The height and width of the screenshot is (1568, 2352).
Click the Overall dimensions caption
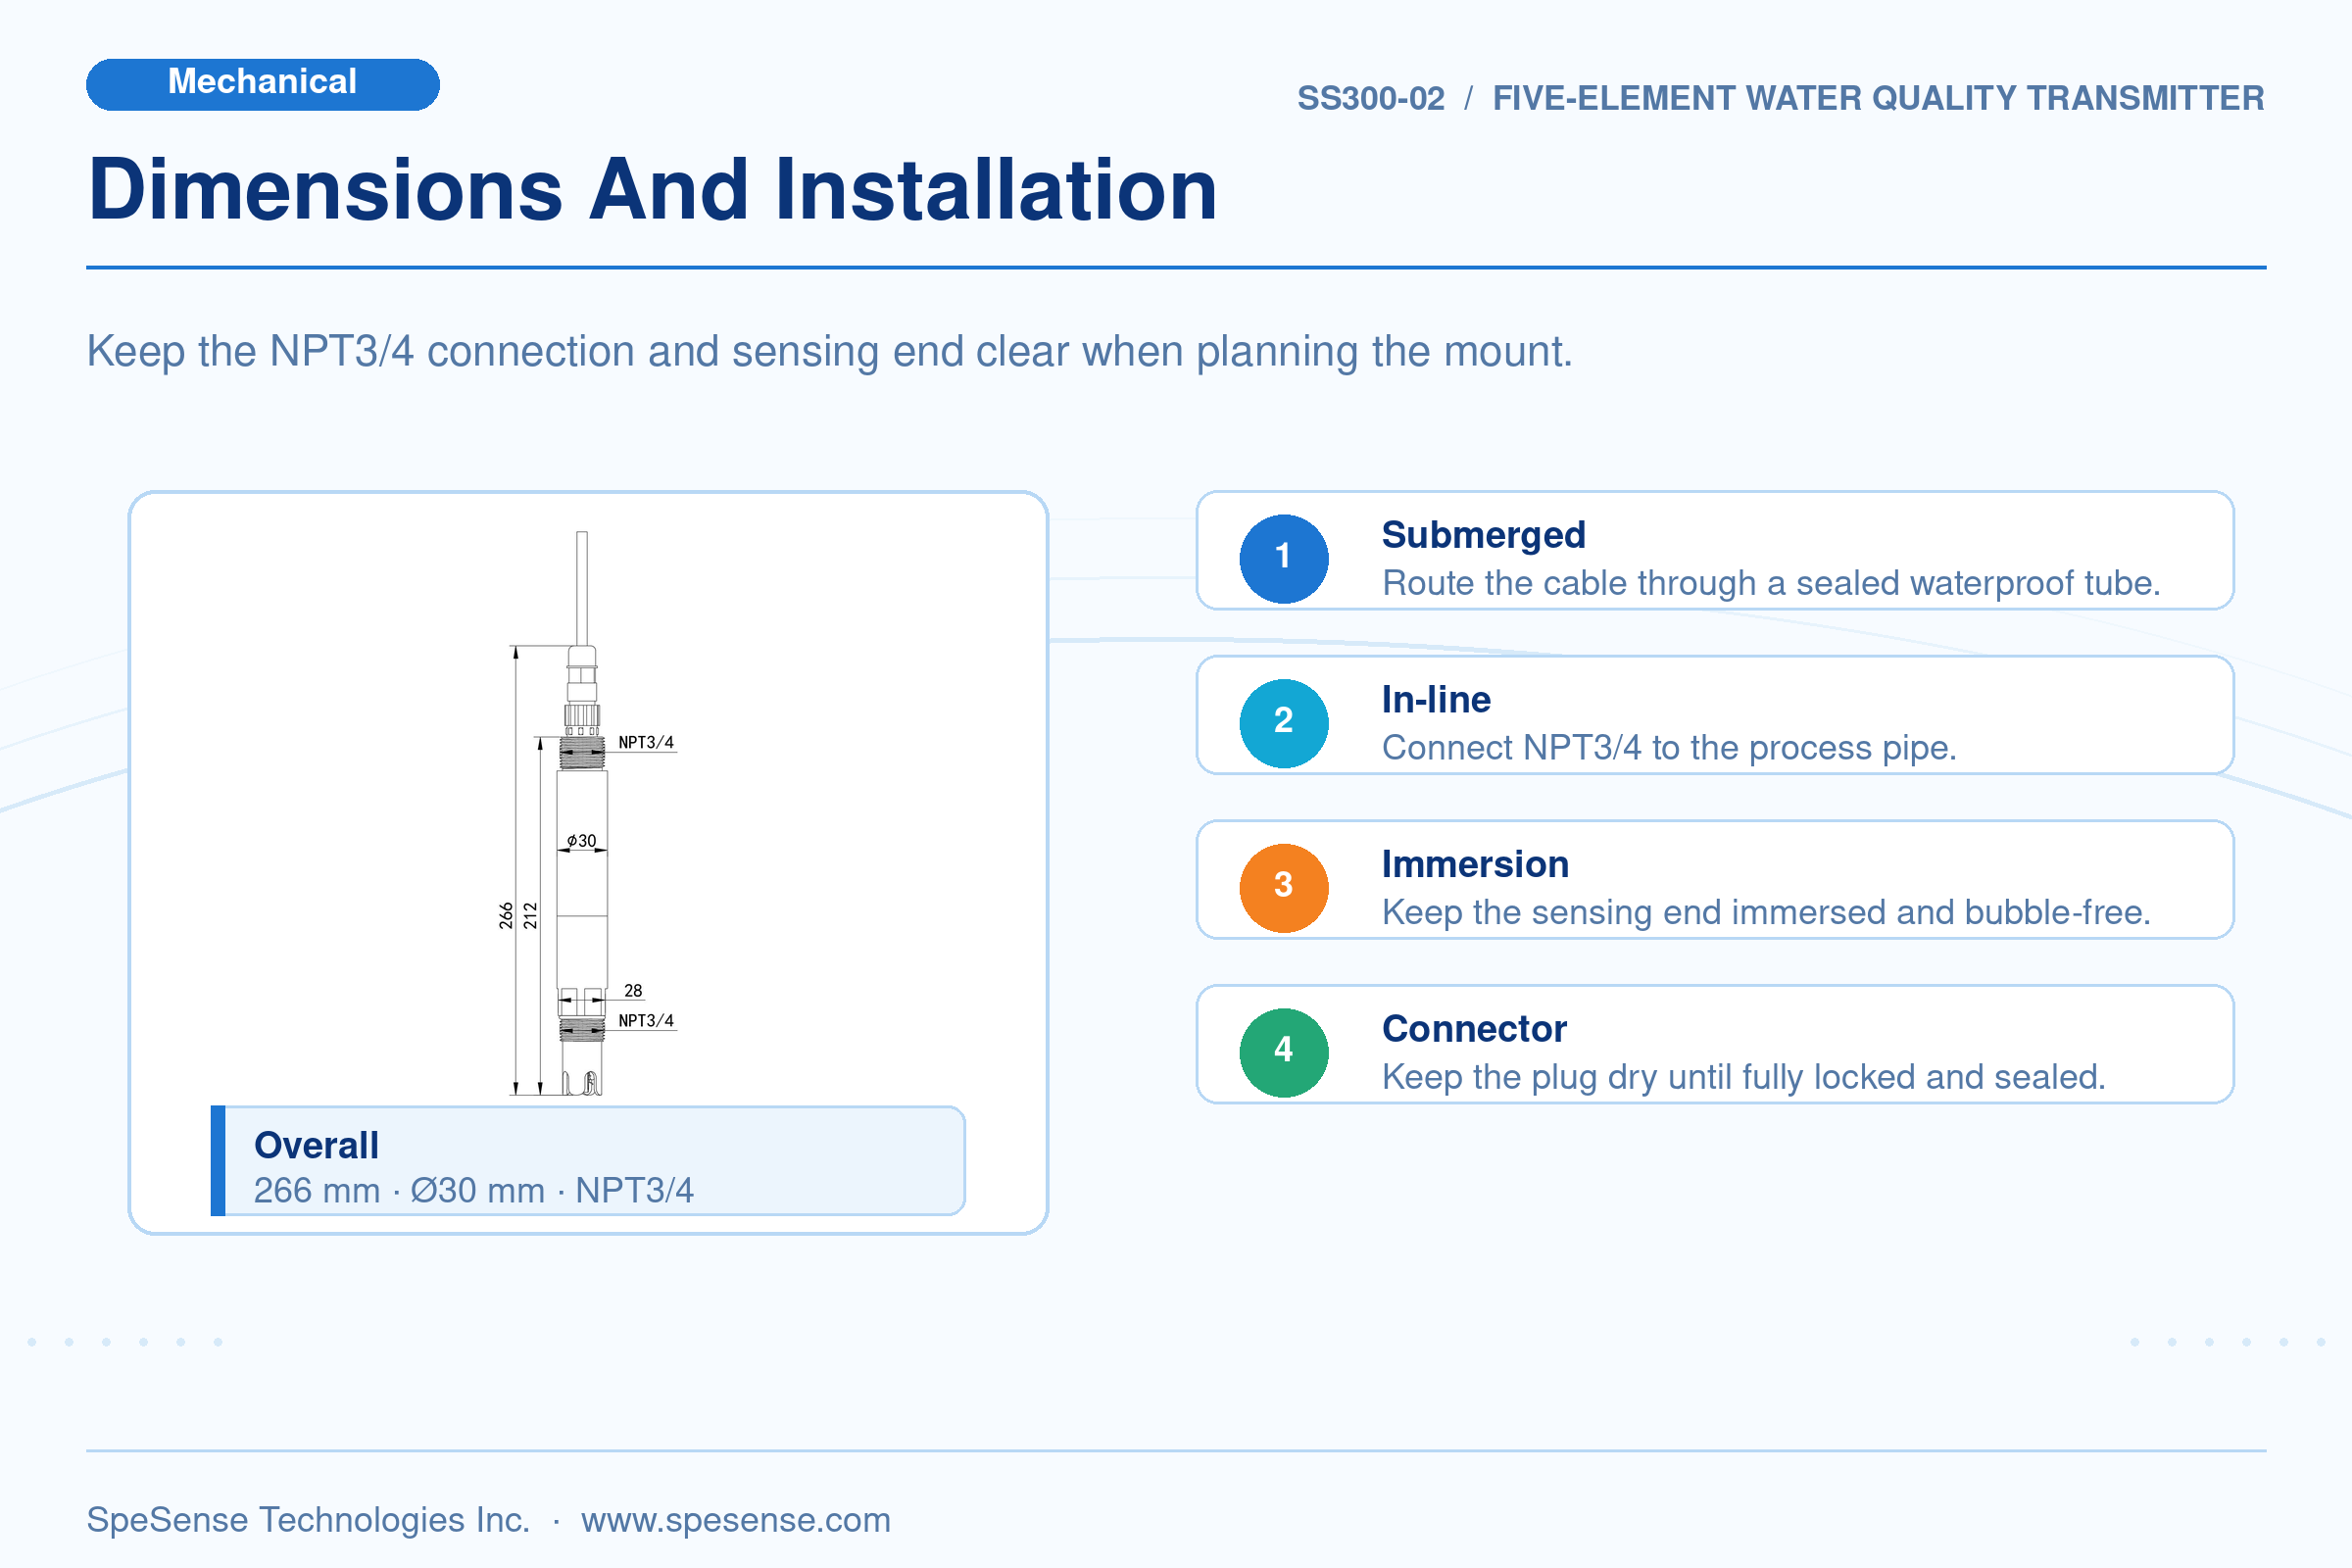pyautogui.click(x=588, y=1161)
